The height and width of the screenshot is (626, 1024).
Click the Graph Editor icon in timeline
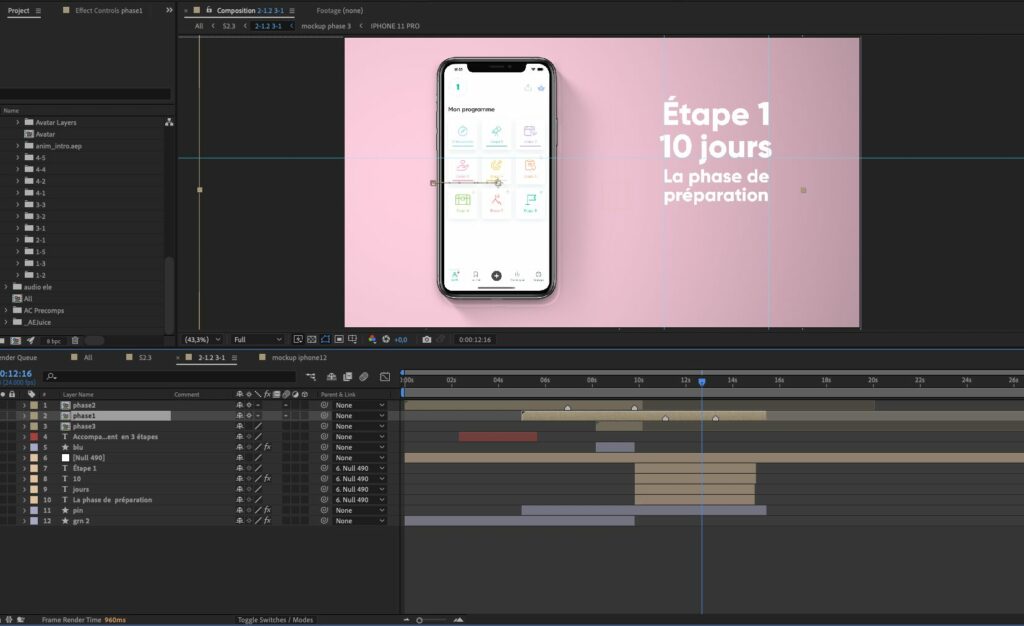pyautogui.click(x=385, y=377)
